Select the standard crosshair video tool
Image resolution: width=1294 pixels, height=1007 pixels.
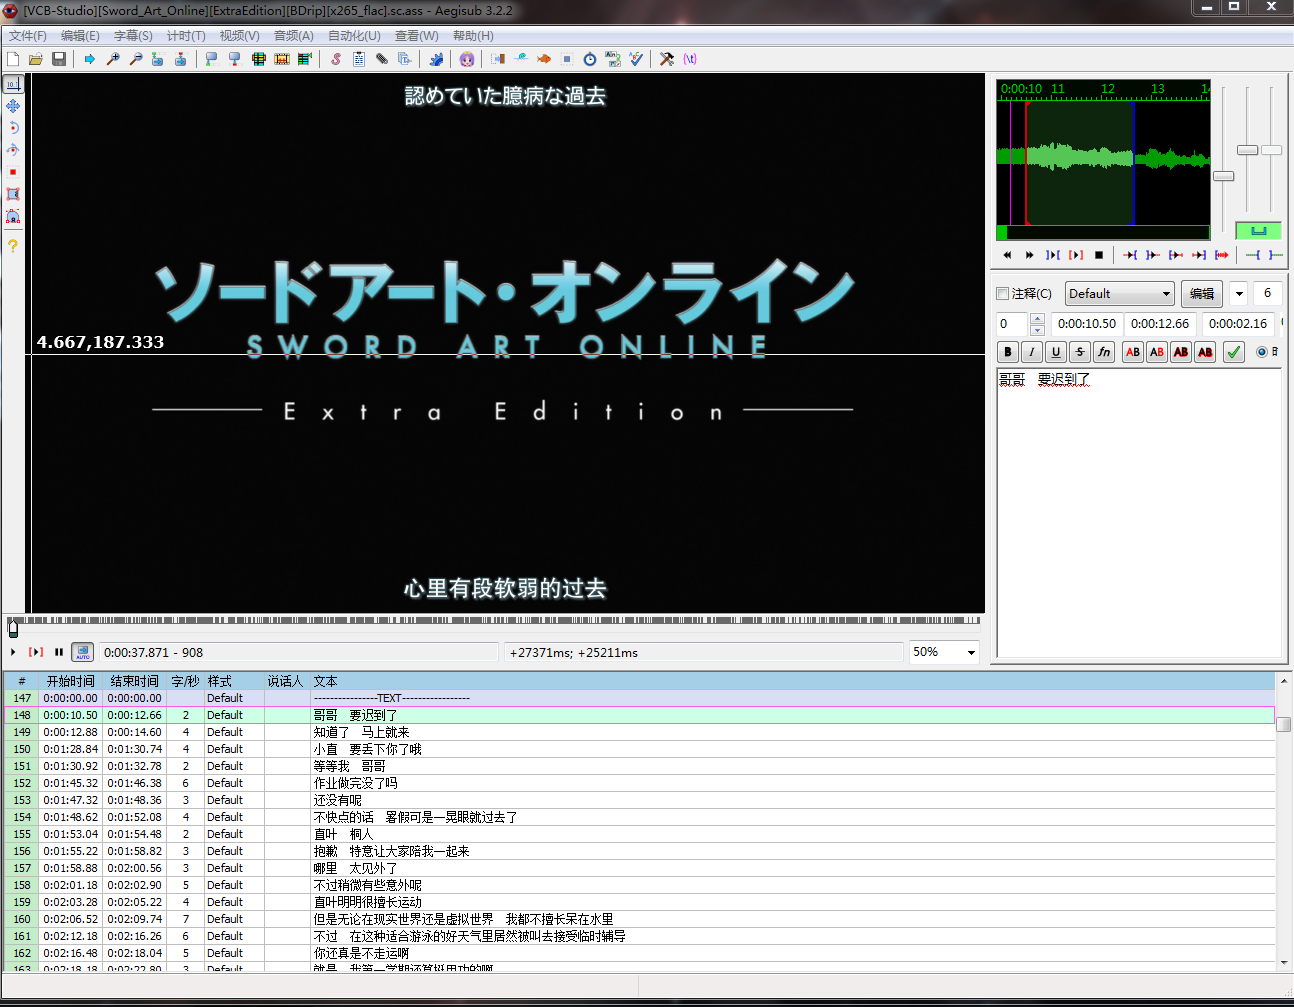point(13,84)
